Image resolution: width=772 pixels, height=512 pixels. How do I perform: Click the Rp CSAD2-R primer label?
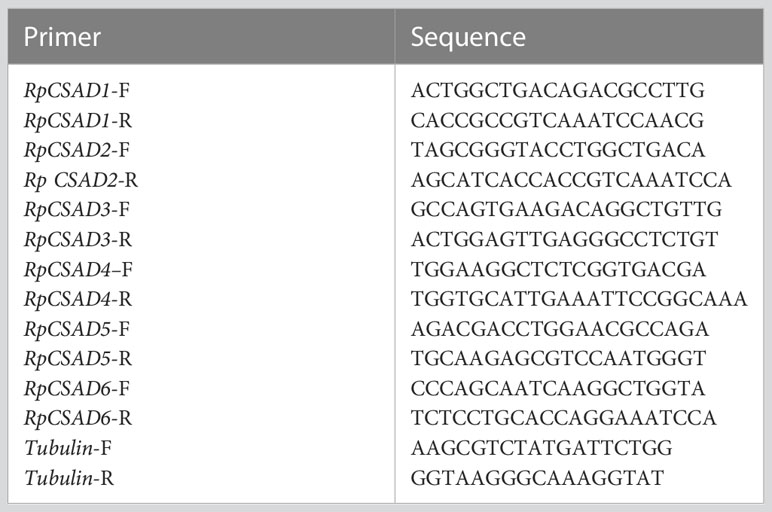[x=81, y=180]
